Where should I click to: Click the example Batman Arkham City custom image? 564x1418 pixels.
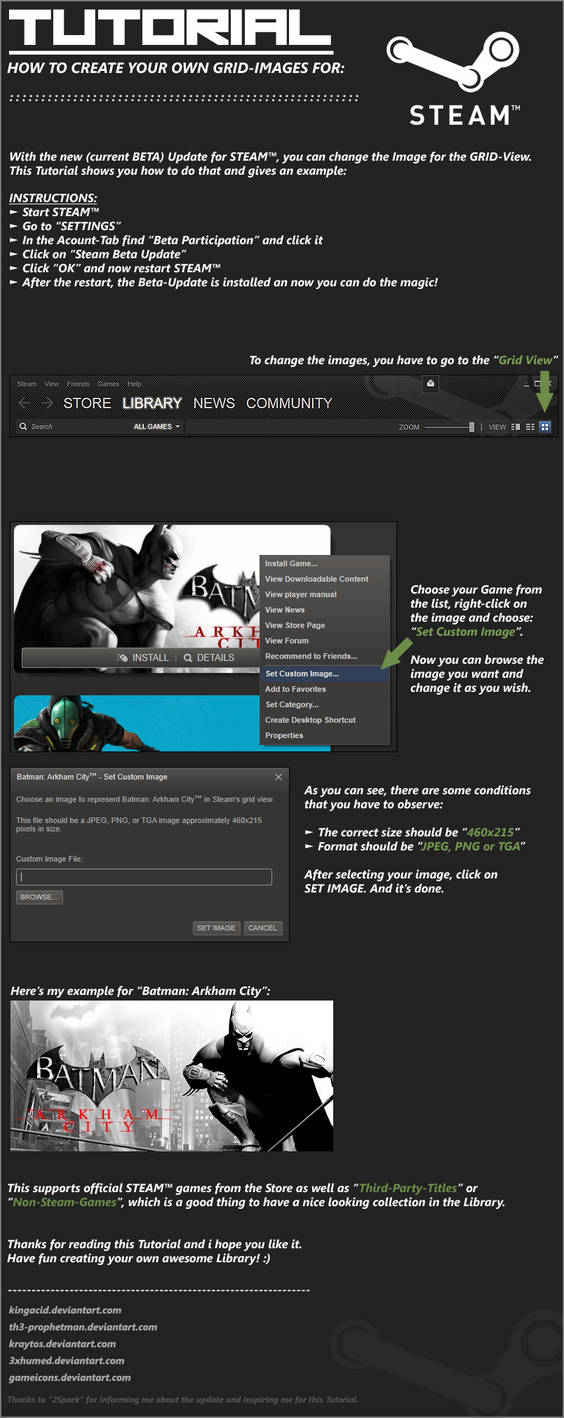172,1076
